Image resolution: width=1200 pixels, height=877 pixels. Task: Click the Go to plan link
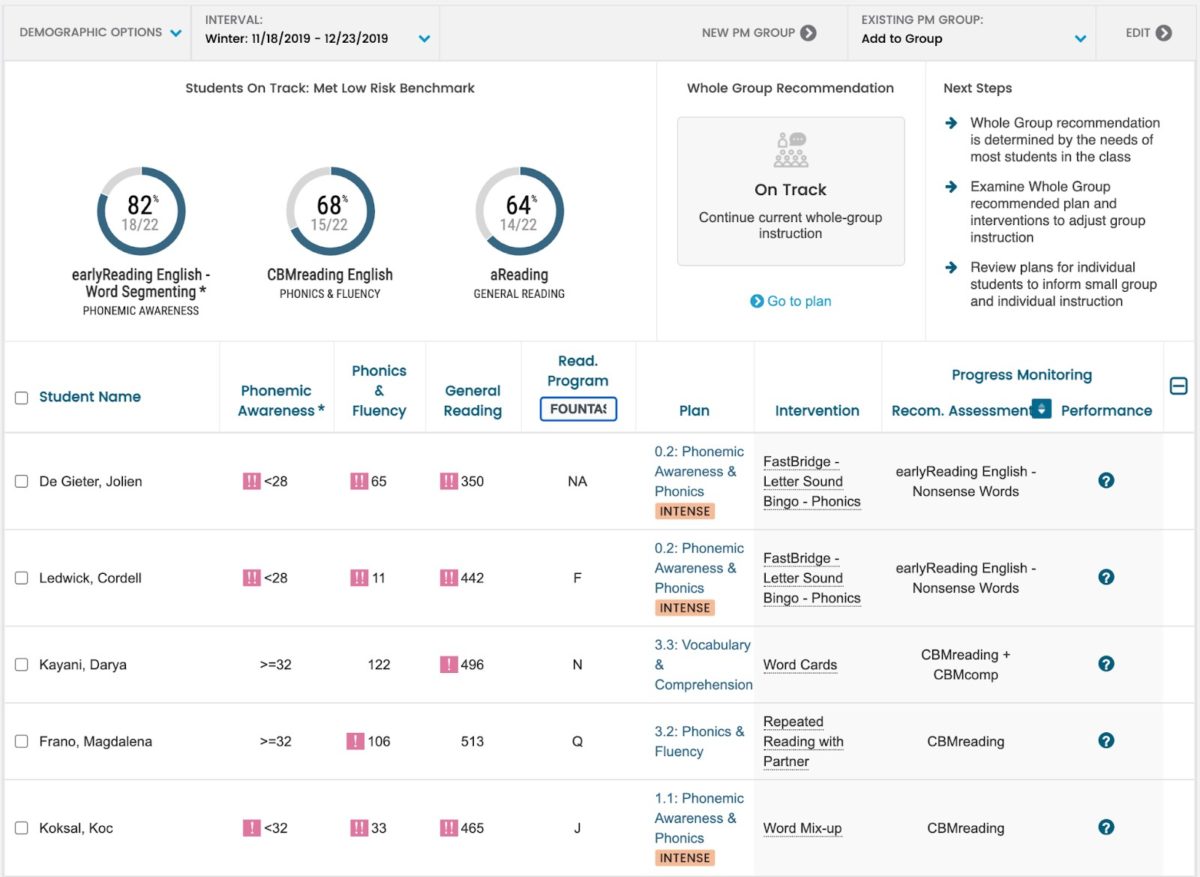click(x=790, y=300)
